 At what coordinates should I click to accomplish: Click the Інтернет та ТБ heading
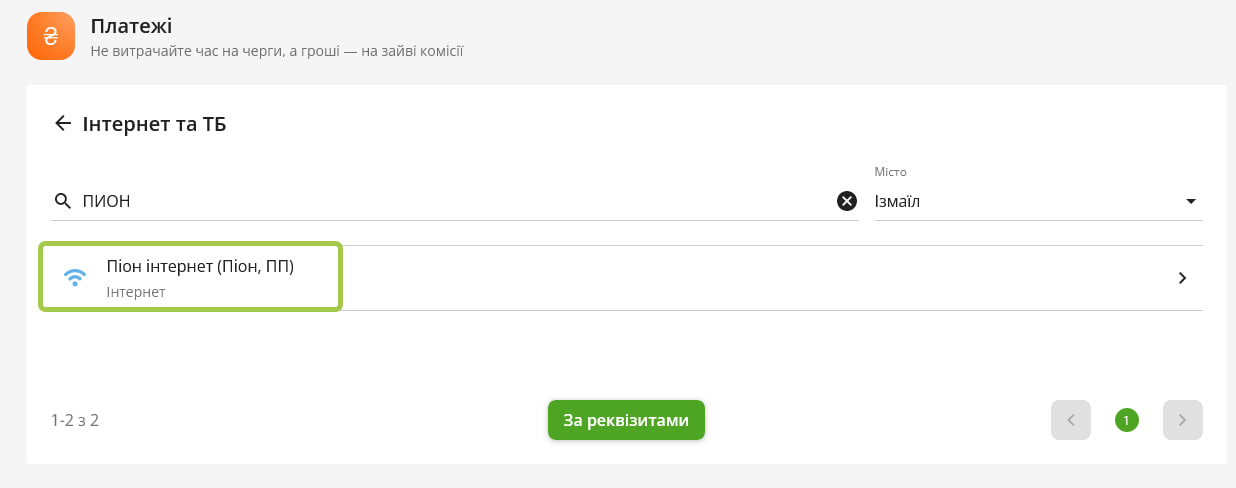click(x=154, y=124)
